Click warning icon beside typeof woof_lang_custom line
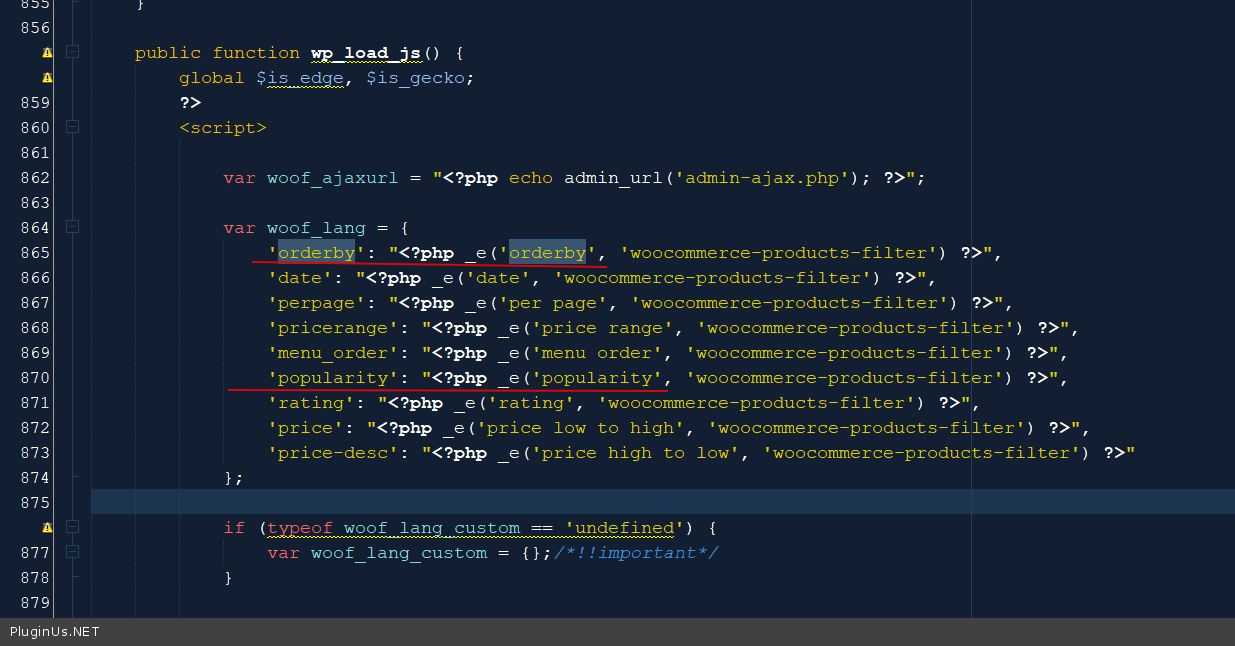Screen dimensions: 1235x646 (x=47, y=528)
